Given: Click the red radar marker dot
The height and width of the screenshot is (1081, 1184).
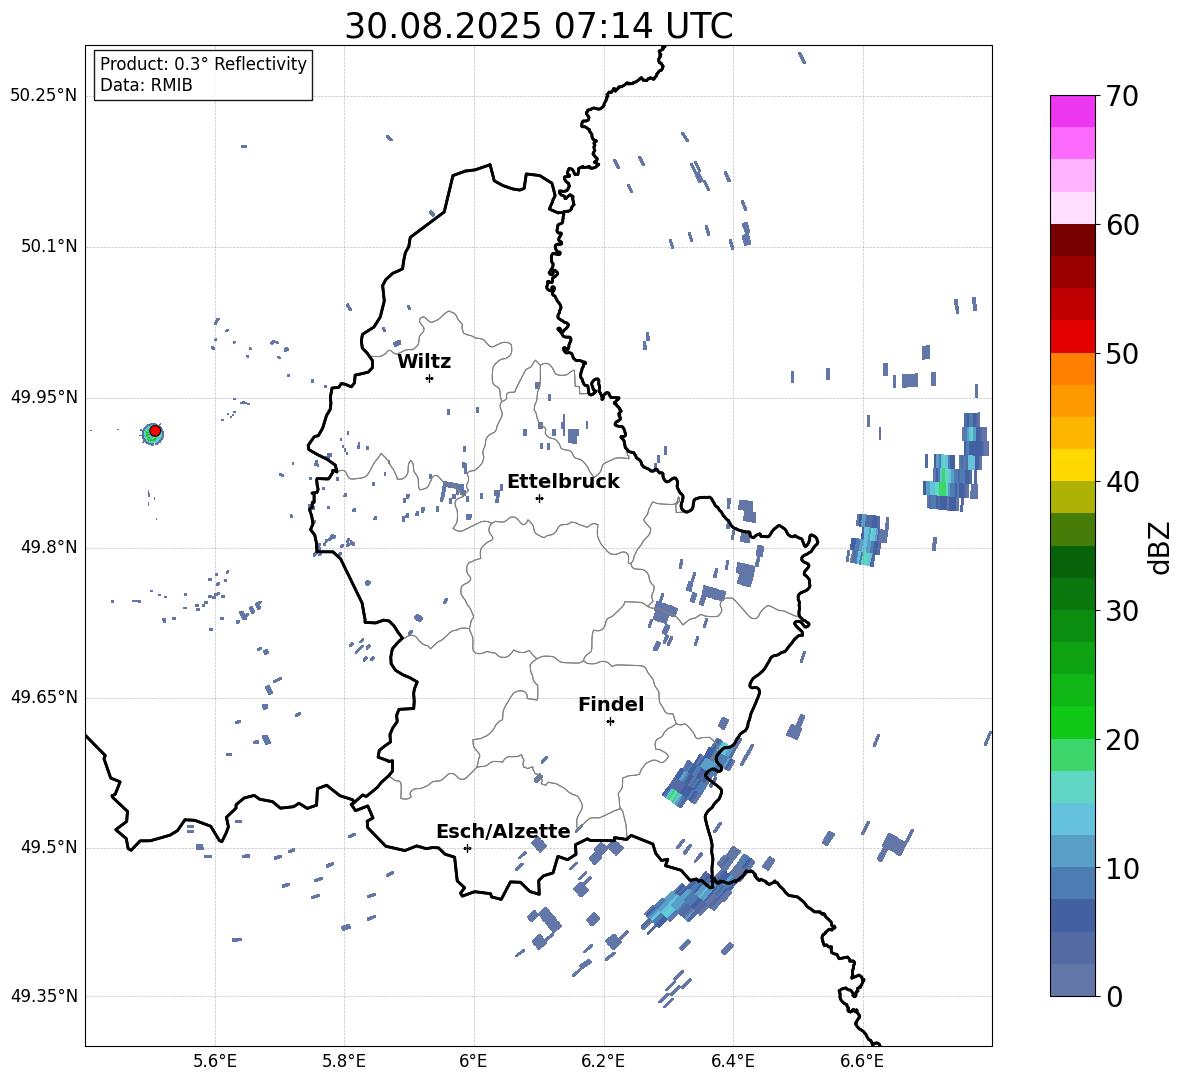Looking at the screenshot, I should (x=155, y=430).
